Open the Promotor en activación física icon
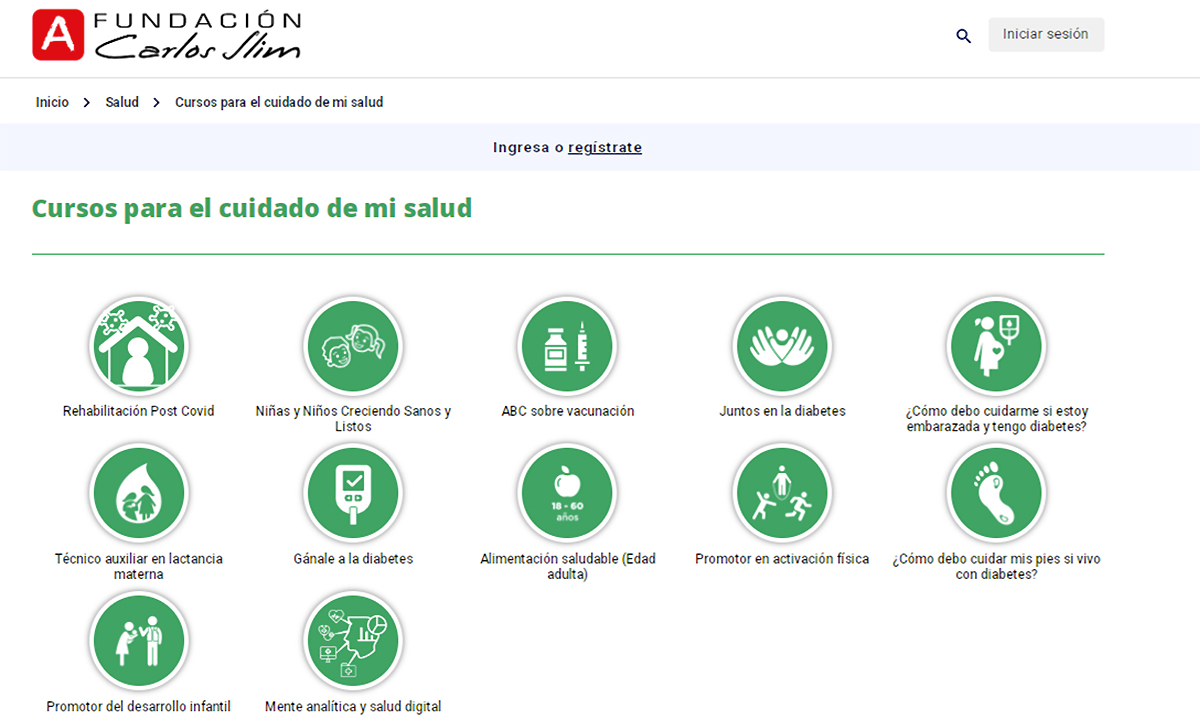 781,493
